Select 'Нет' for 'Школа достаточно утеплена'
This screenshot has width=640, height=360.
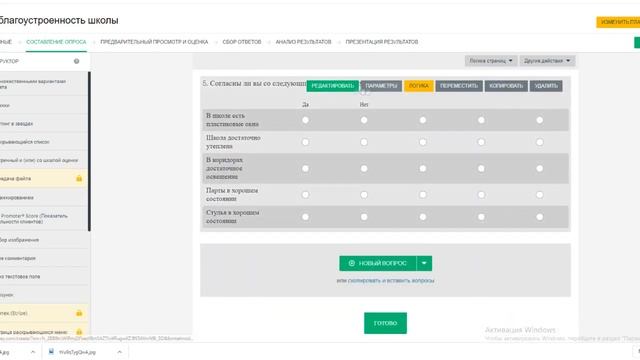point(364,142)
